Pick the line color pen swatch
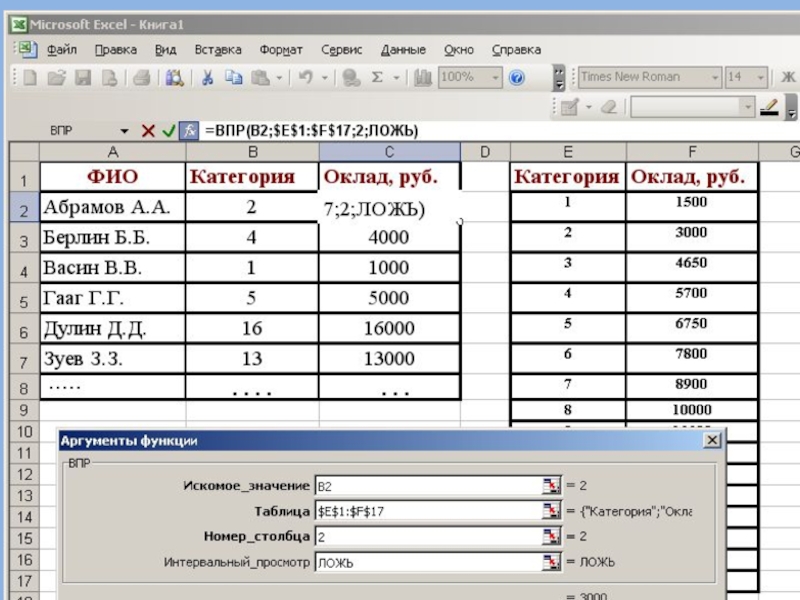This screenshot has height=600, width=800. coord(769,107)
